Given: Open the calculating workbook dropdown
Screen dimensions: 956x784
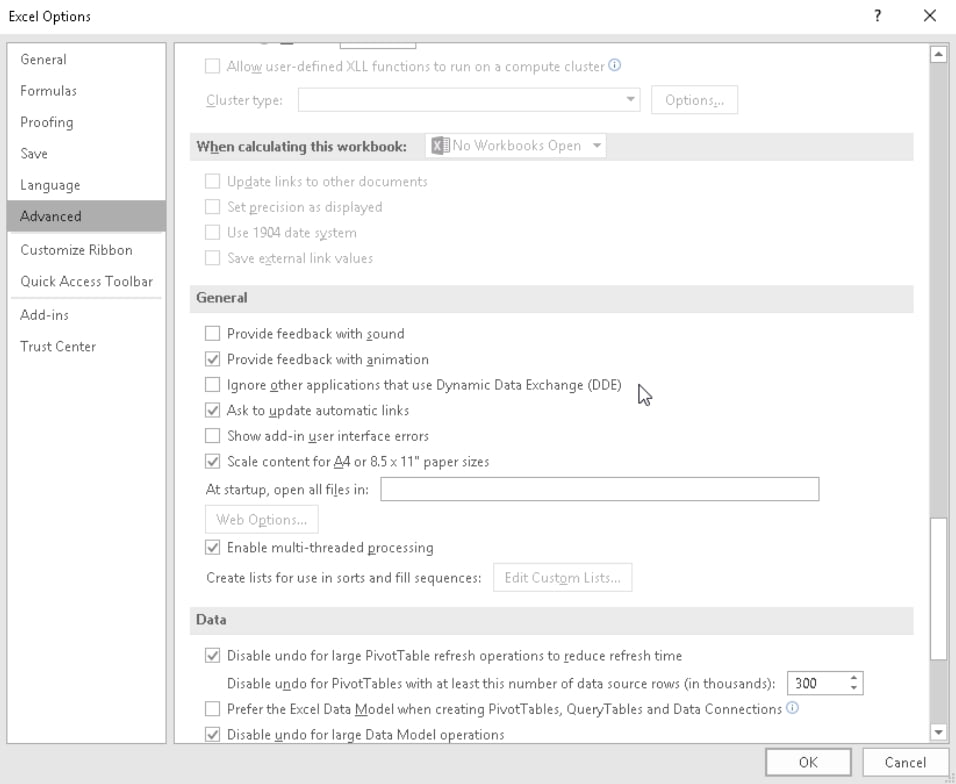Looking at the screenshot, I should [x=516, y=146].
